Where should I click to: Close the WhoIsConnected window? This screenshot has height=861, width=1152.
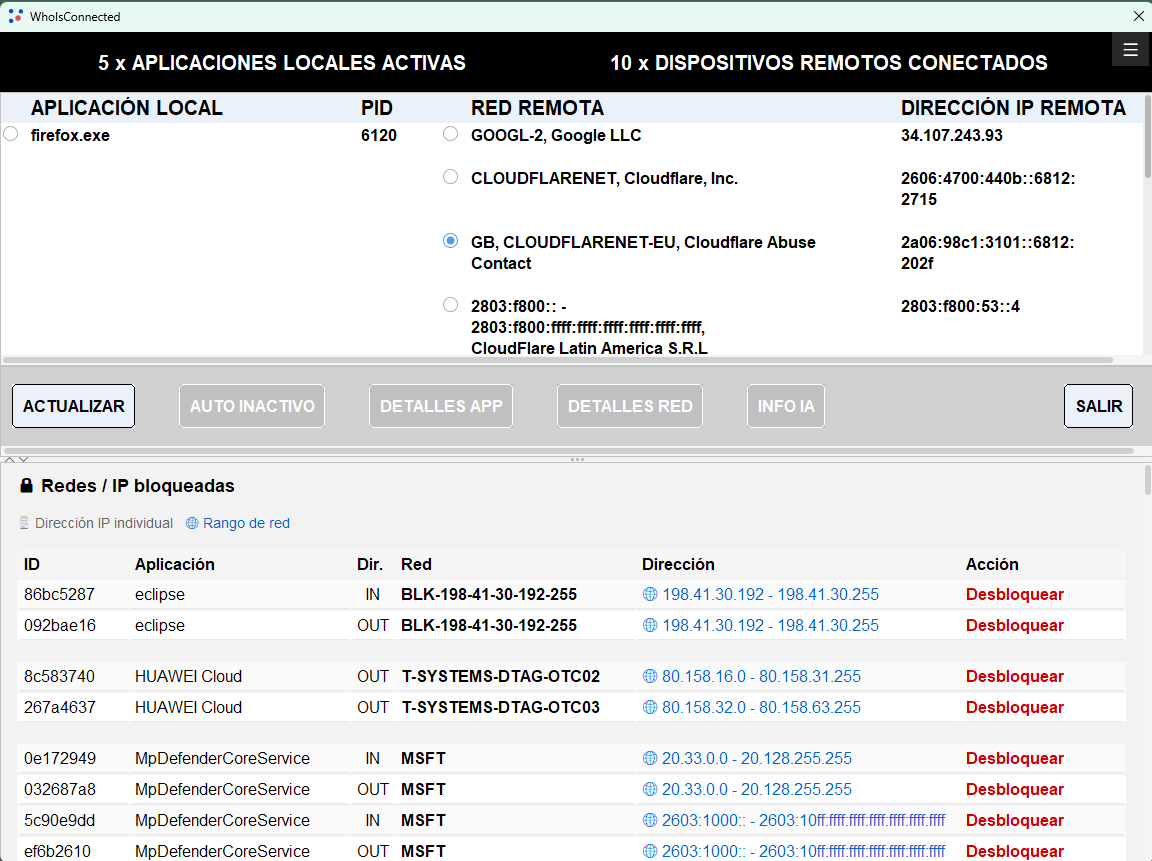[1138, 15]
